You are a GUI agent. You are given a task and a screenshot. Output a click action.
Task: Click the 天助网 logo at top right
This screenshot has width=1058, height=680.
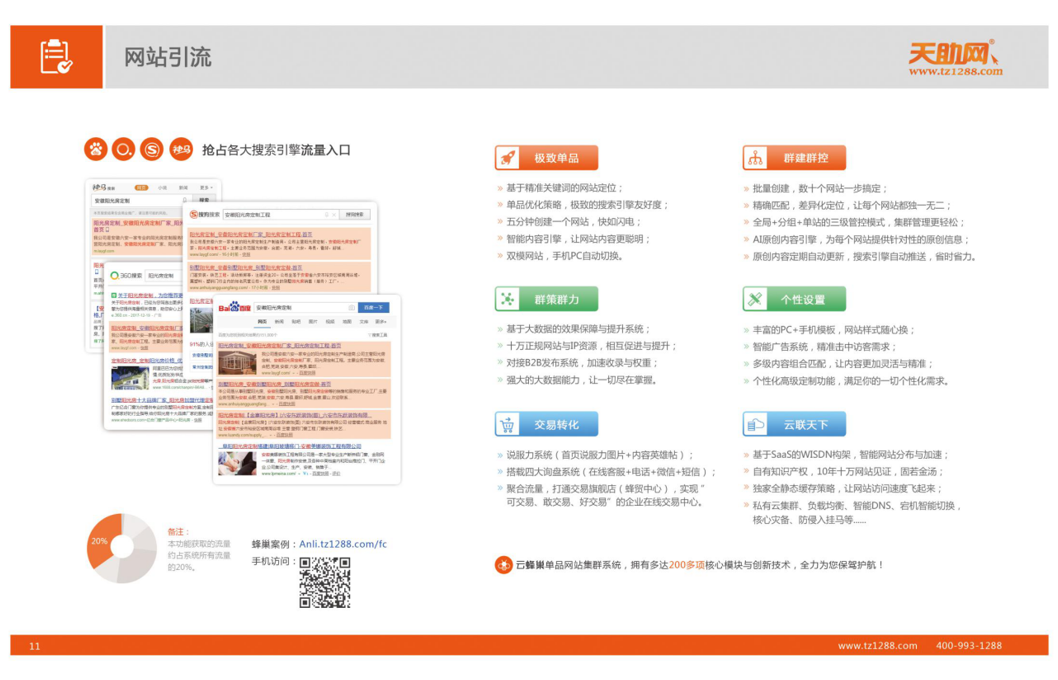point(954,57)
